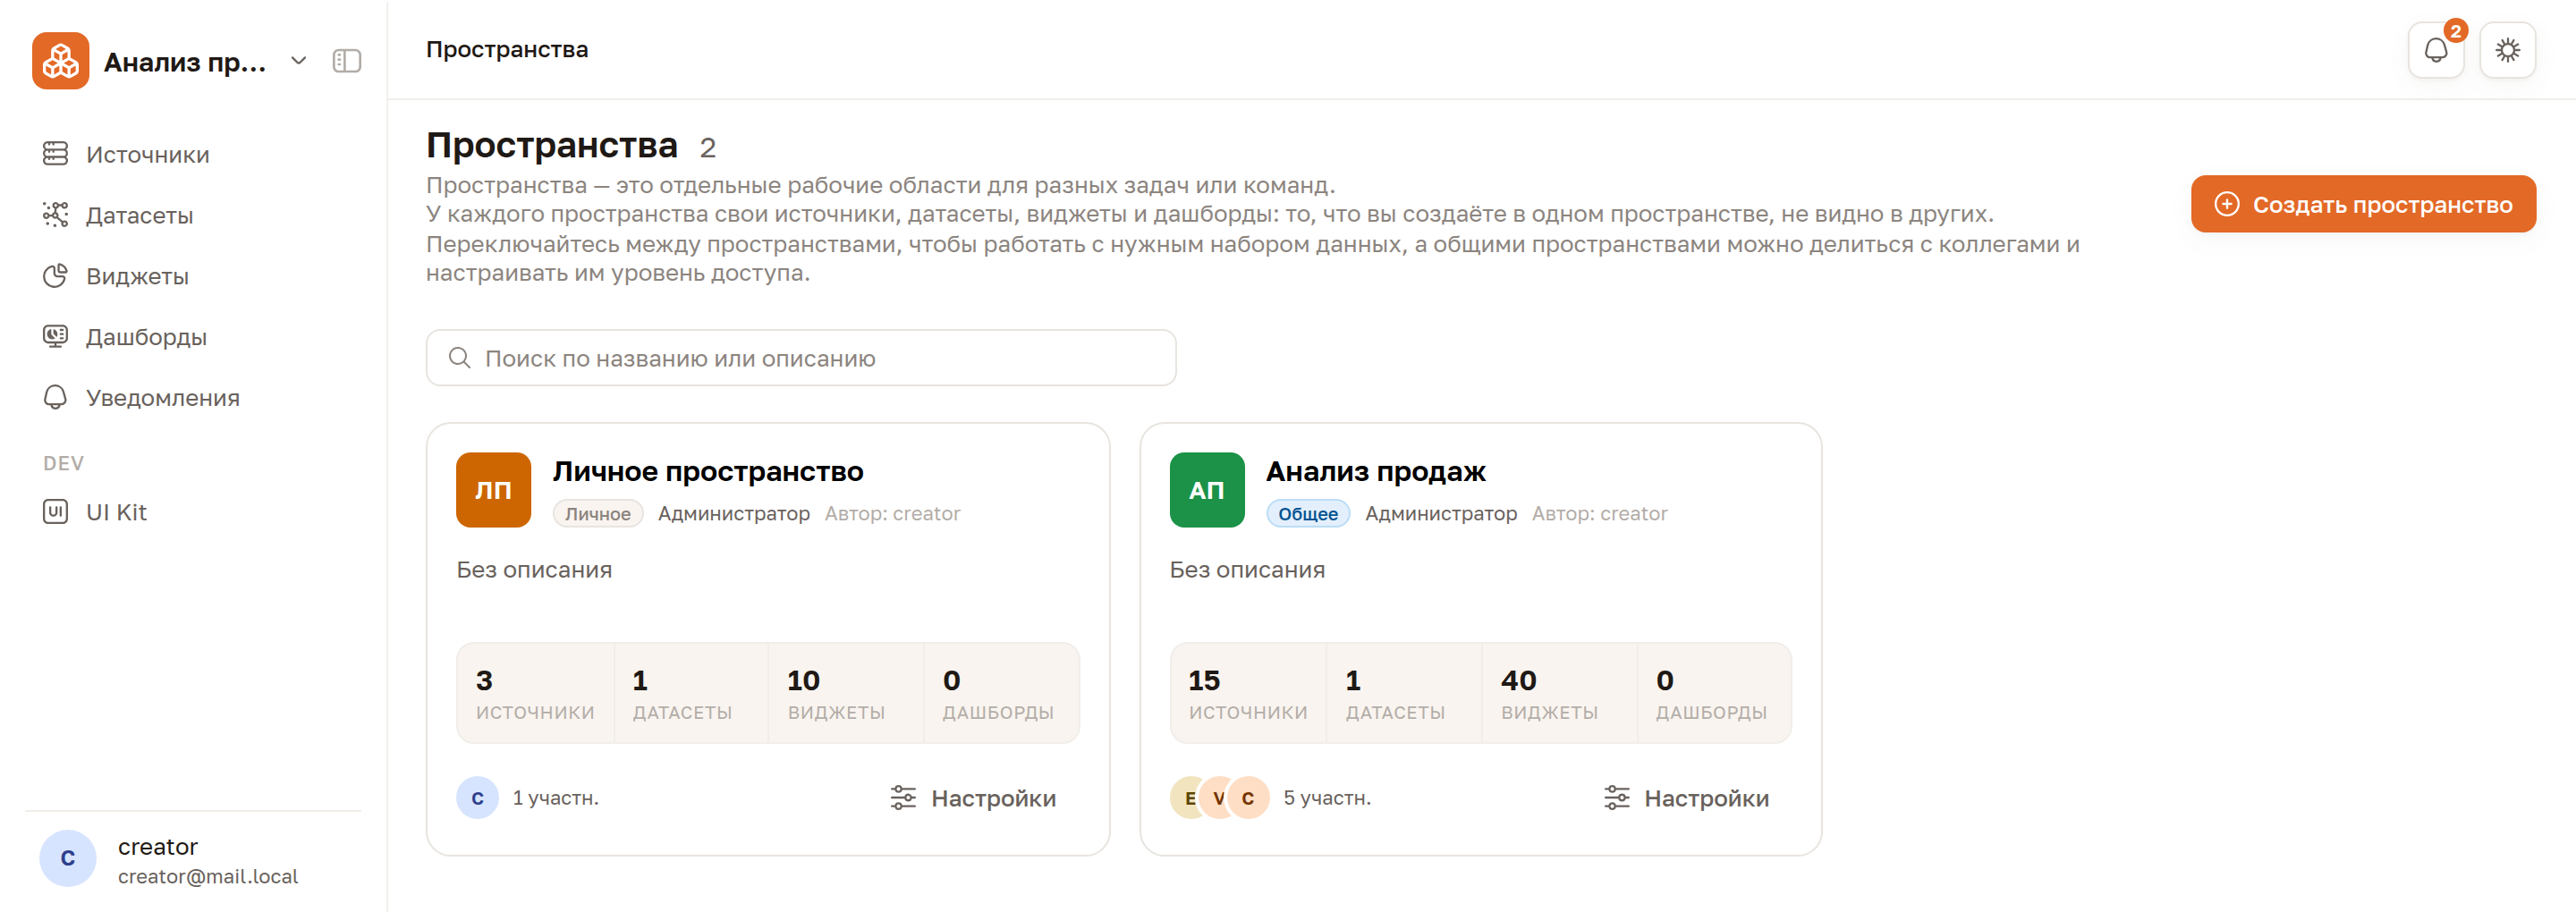Click the Уведомления bell icon in sidebar

pyautogui.click(x=55, y=397)
